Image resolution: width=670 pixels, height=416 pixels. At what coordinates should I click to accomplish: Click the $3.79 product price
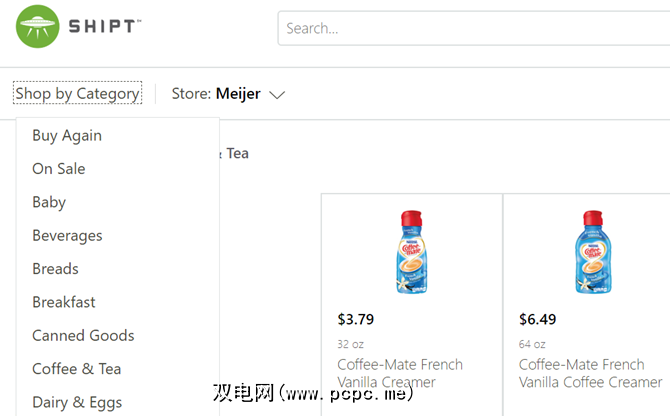[x=358, y=320]
